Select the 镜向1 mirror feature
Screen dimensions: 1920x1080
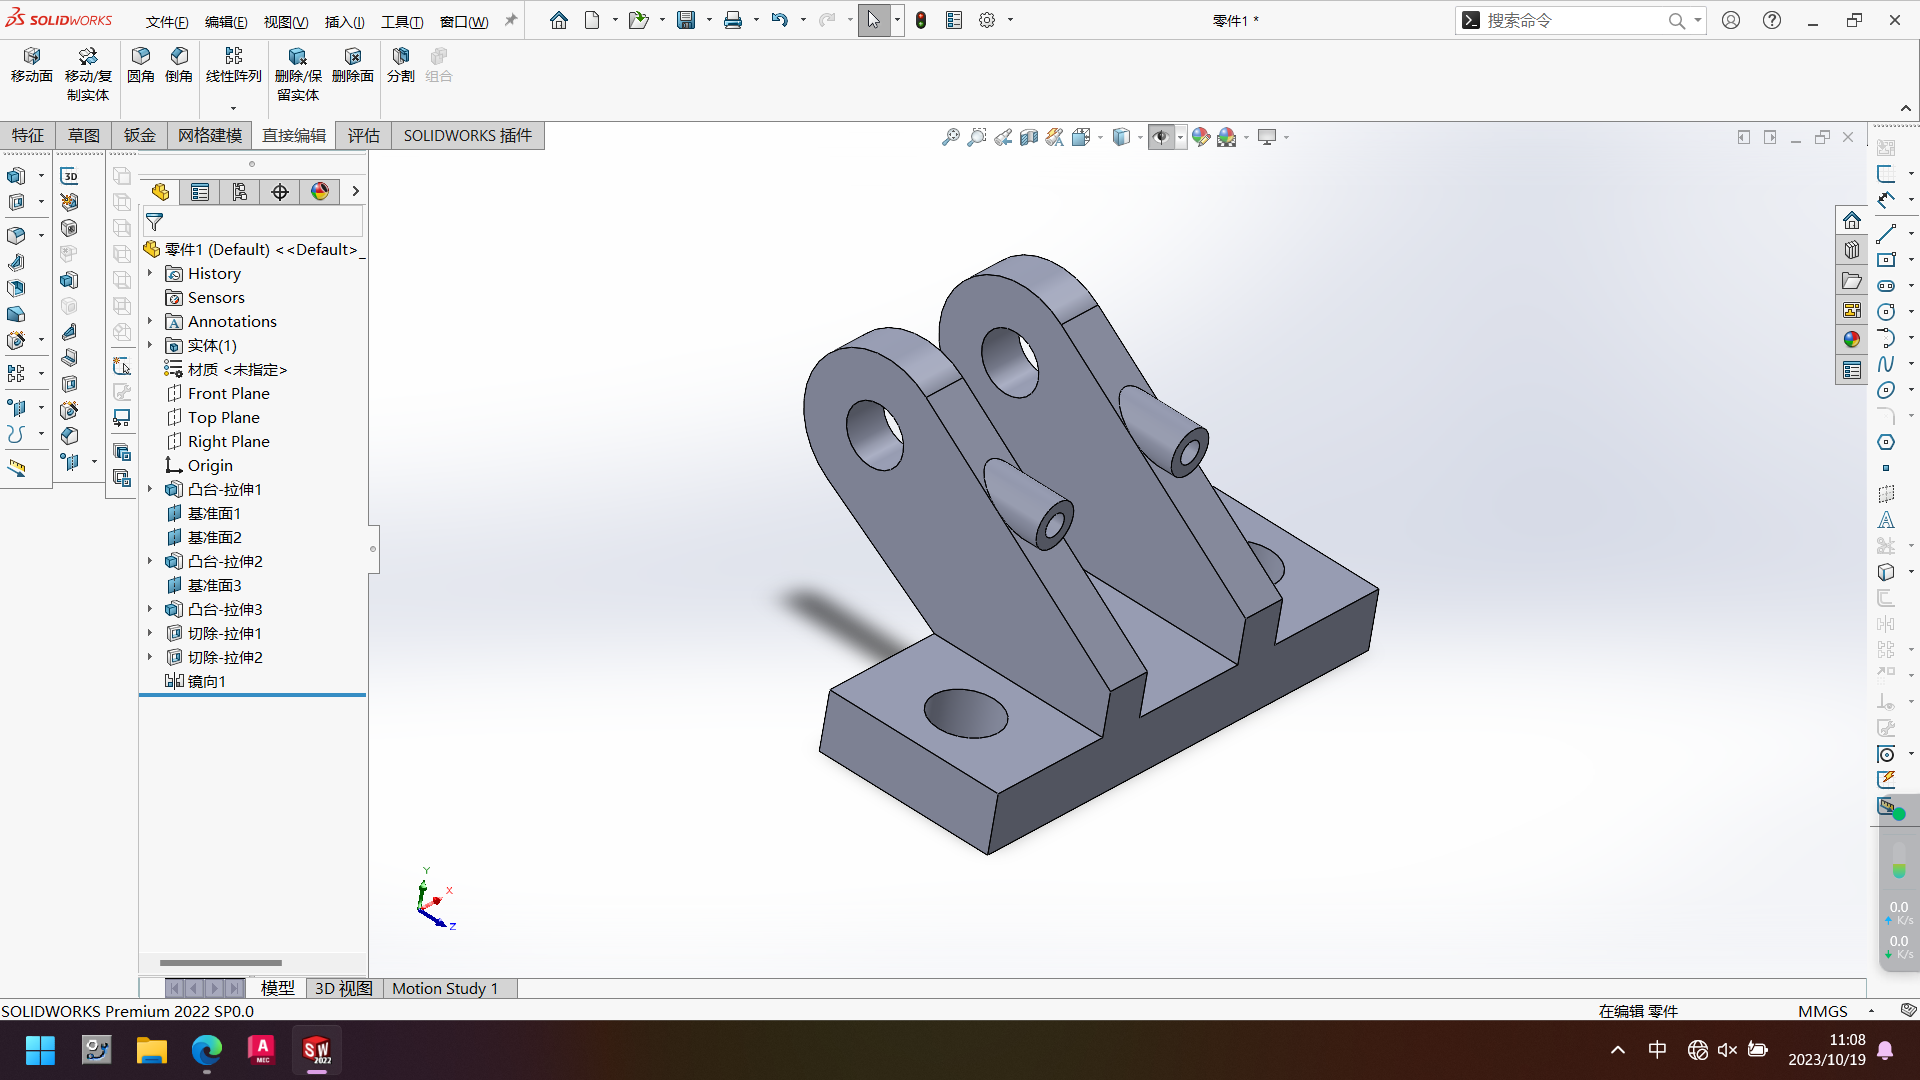(196, 681)
